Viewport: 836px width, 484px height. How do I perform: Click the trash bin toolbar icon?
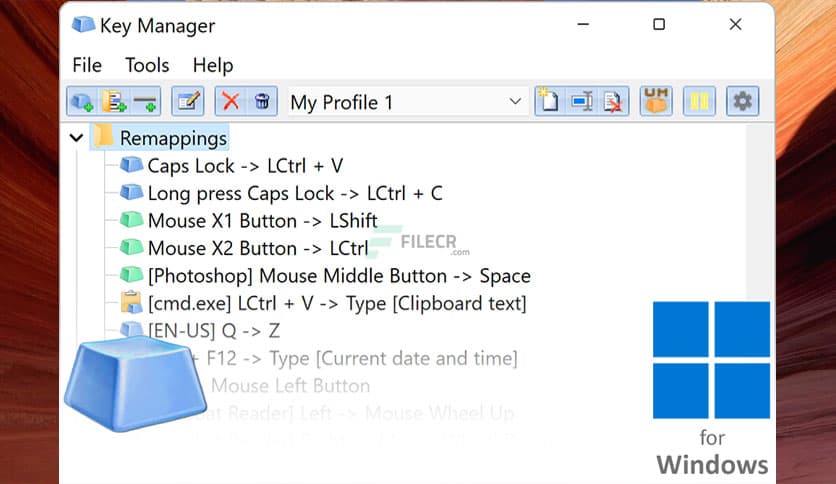(262, 101)
